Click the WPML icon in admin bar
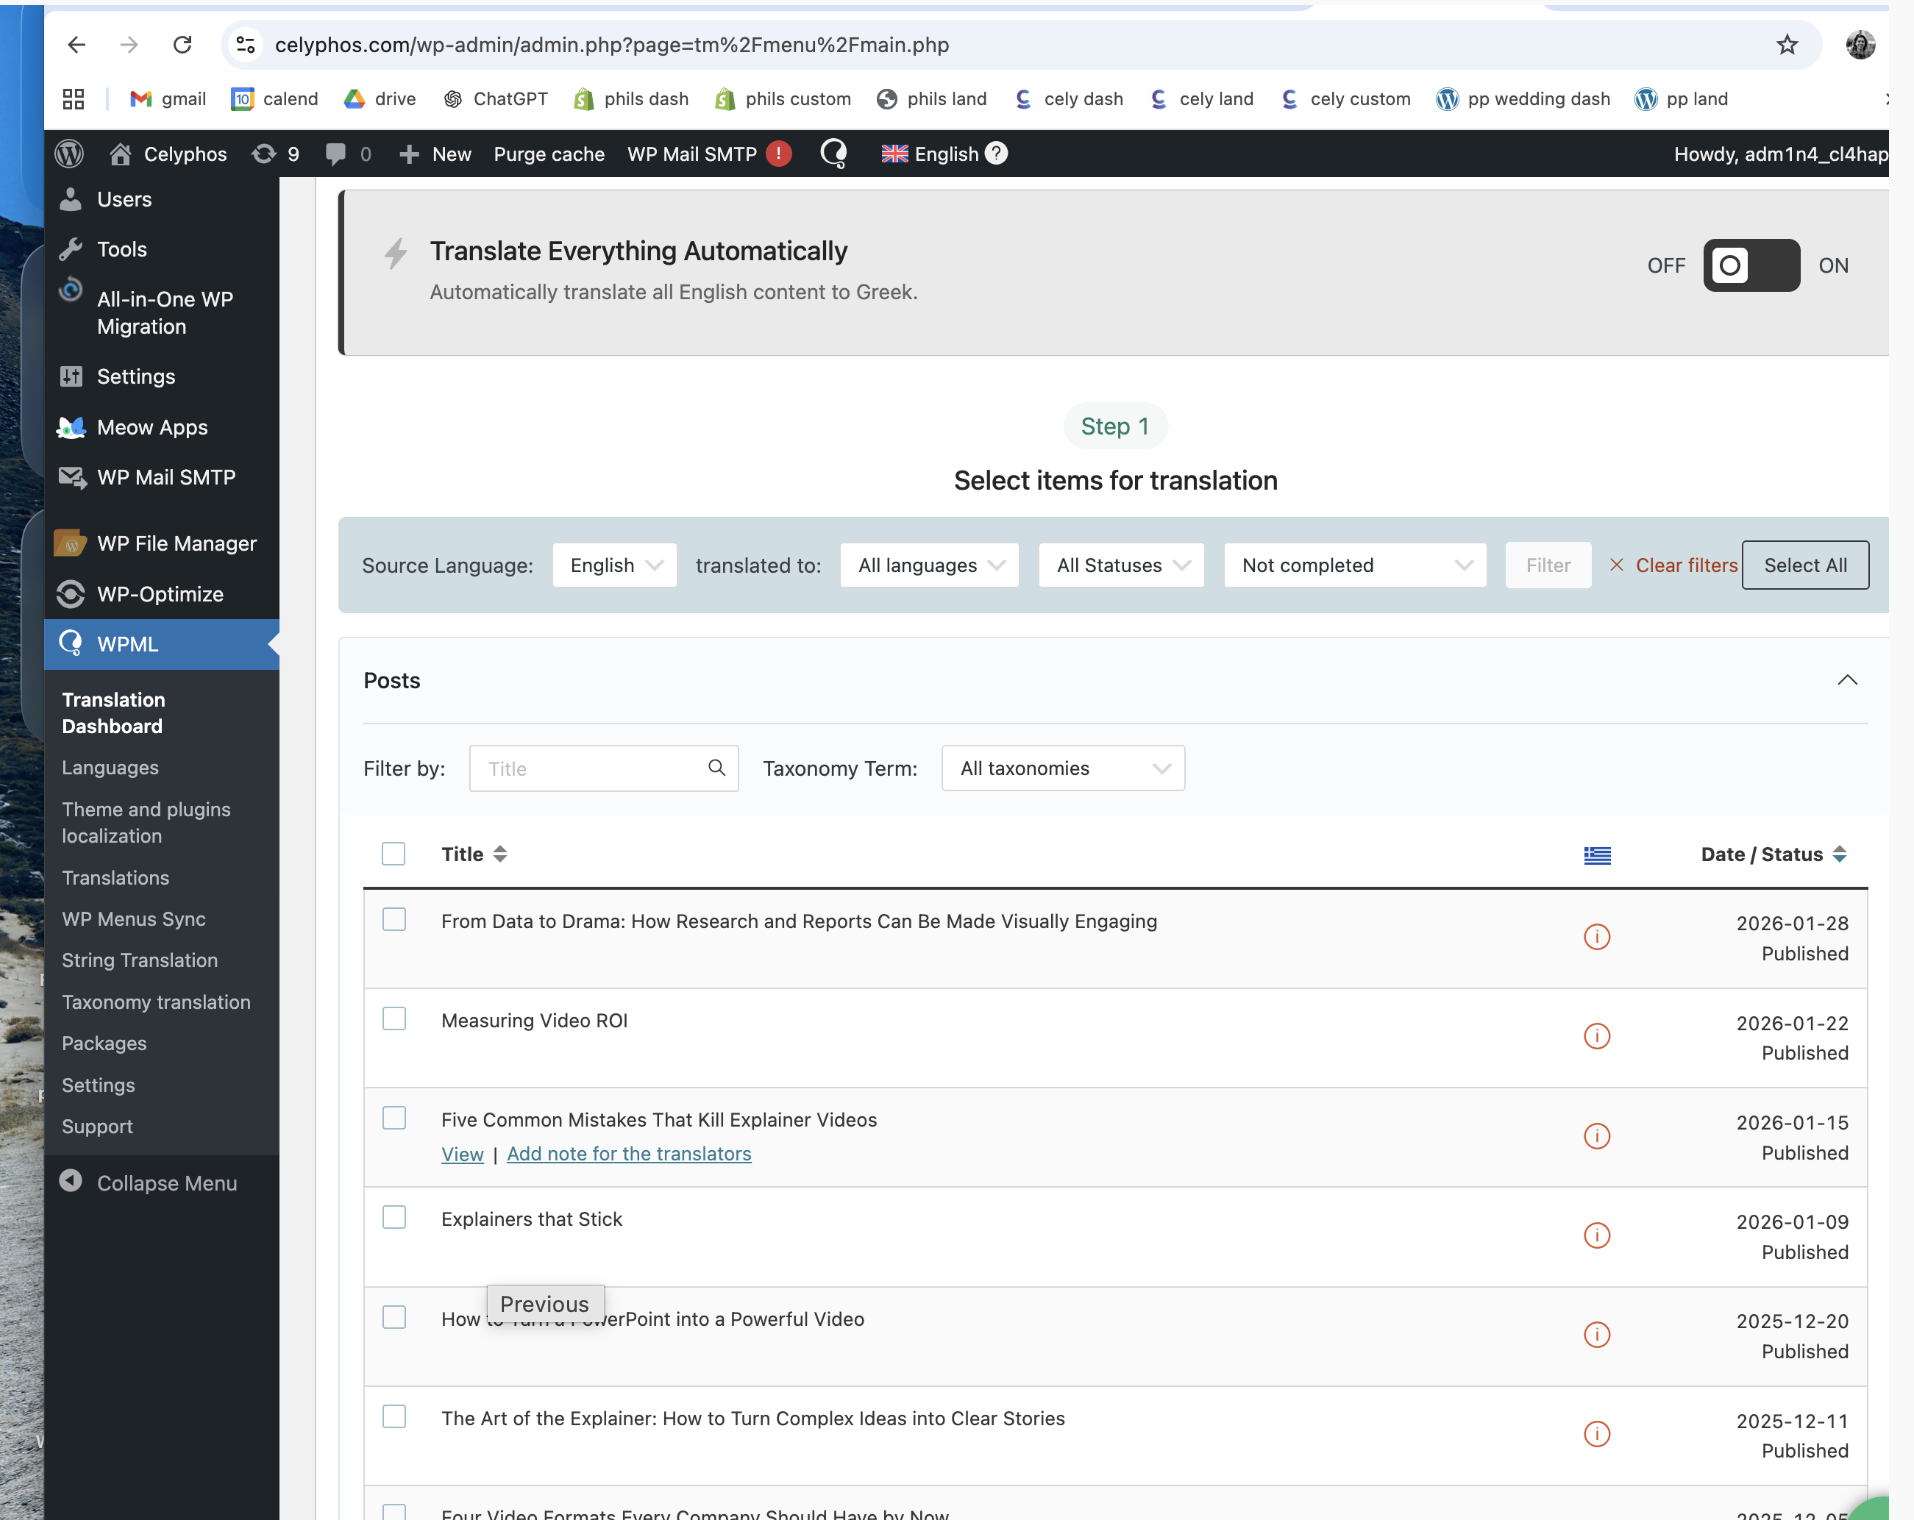Image resolution: width=1914 pixels, height=1520 pixels. (x=833, y=154)
